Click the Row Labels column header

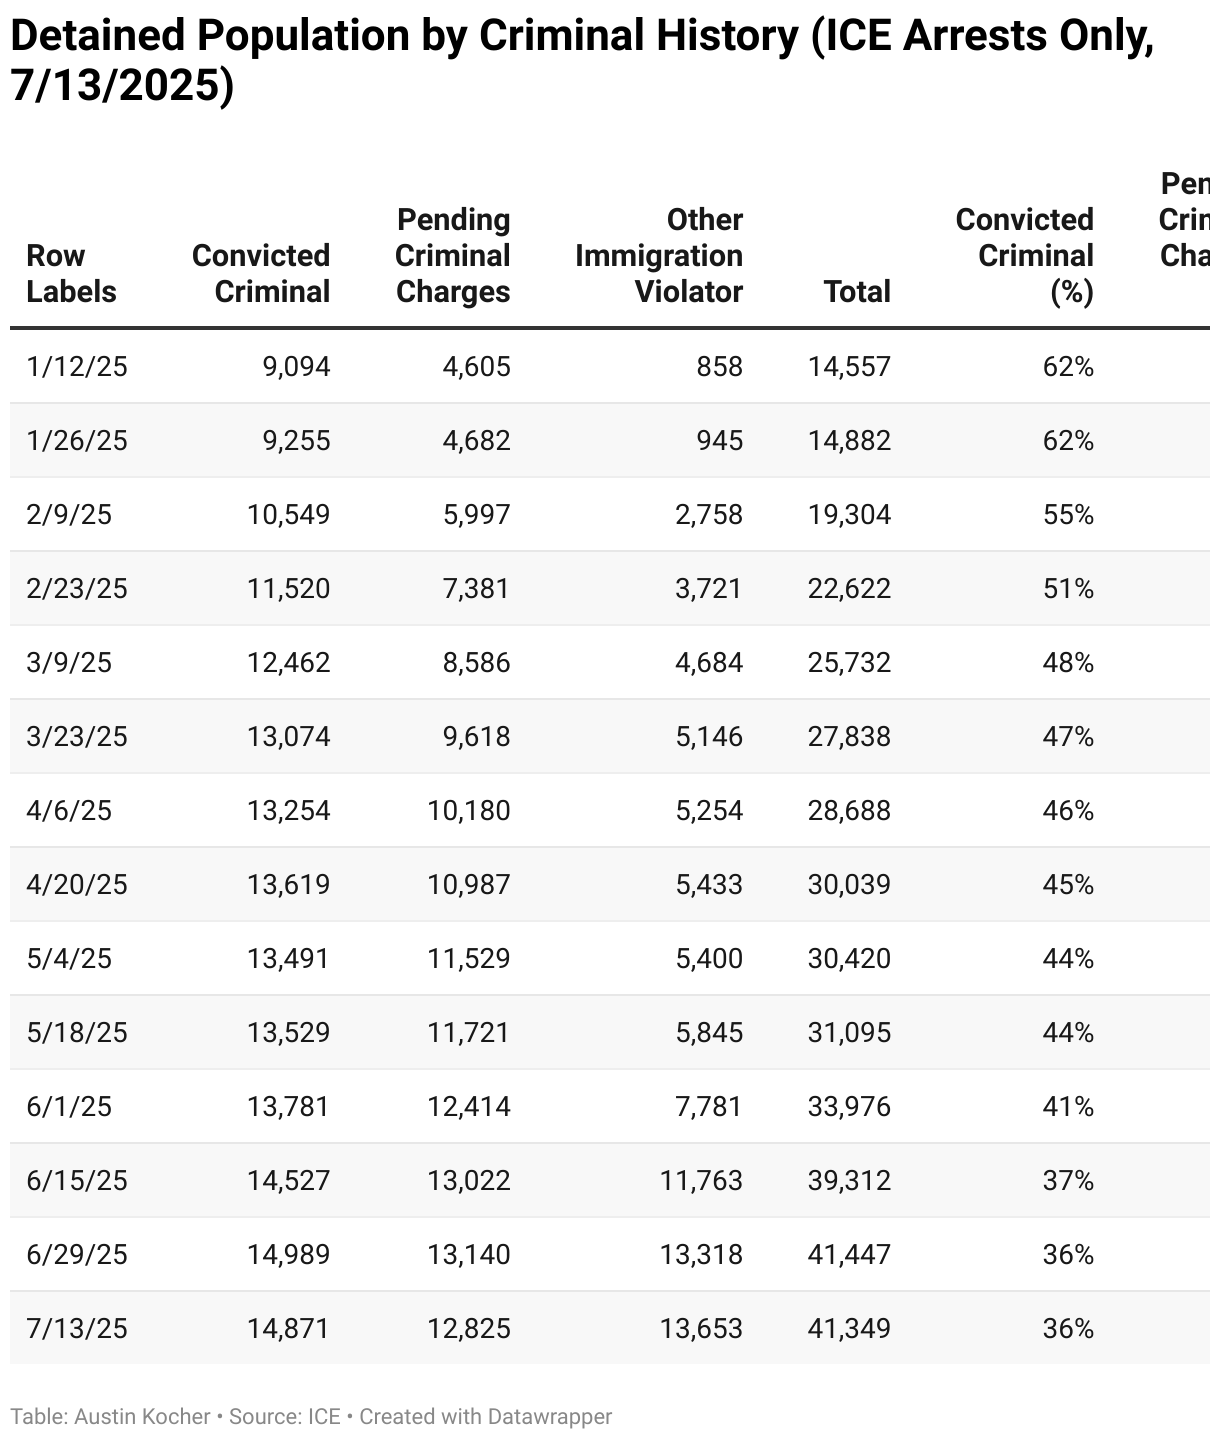pos(71,273)
